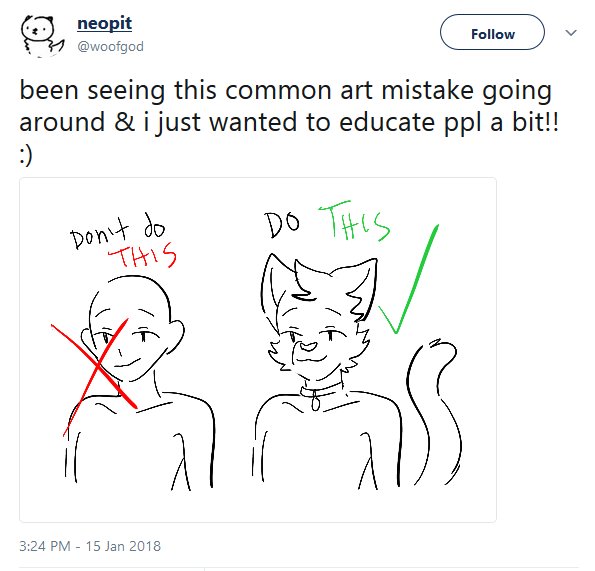The width and height of the screenshot is (595, 571).
Task: Visit the @woofgod handle profile
Action: [110, 47]
